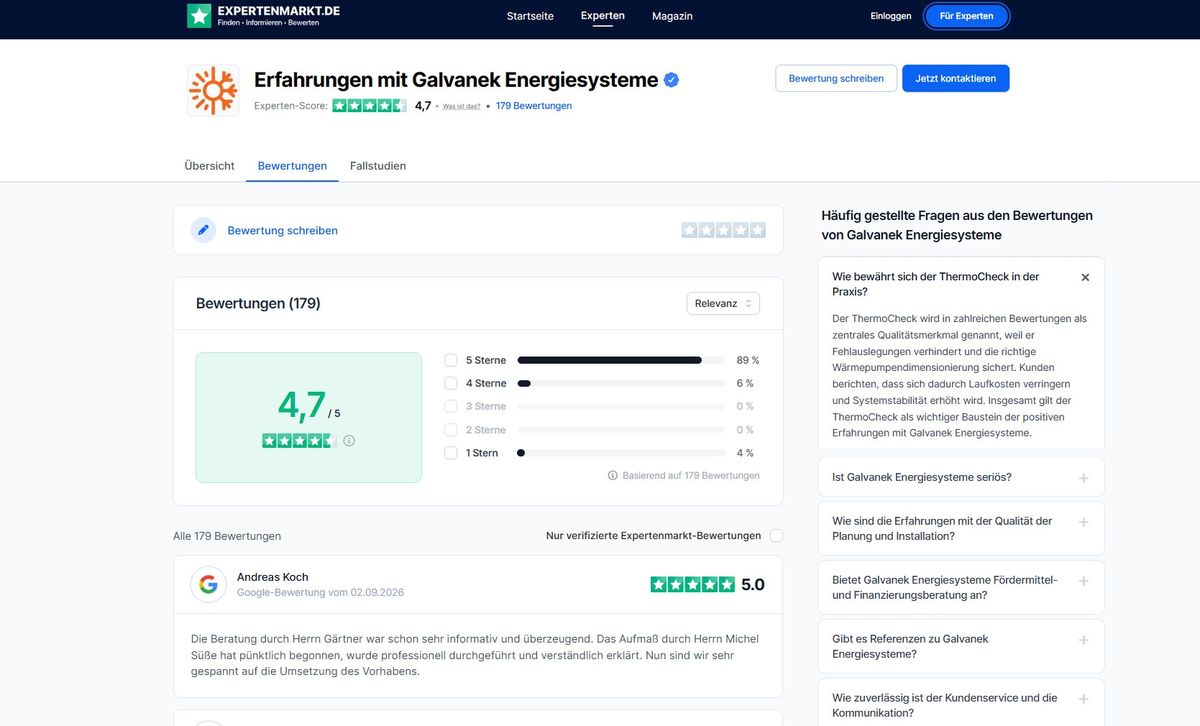
Task: Click the 5 Sterne progress bar
Action: [x=621, y=360]
